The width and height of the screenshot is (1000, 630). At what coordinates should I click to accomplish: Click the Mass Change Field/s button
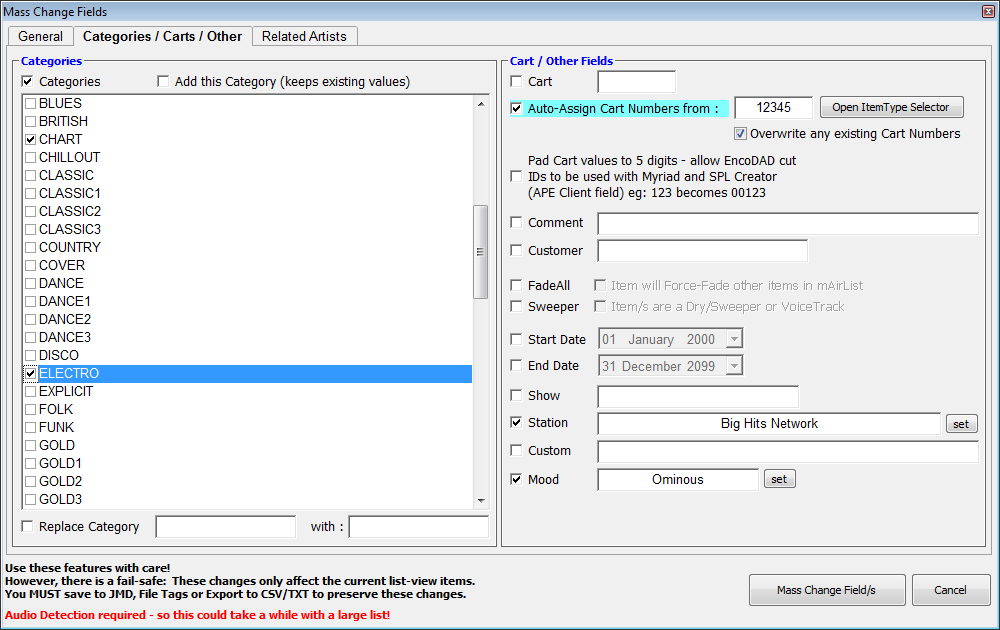(x=826, y=590)
